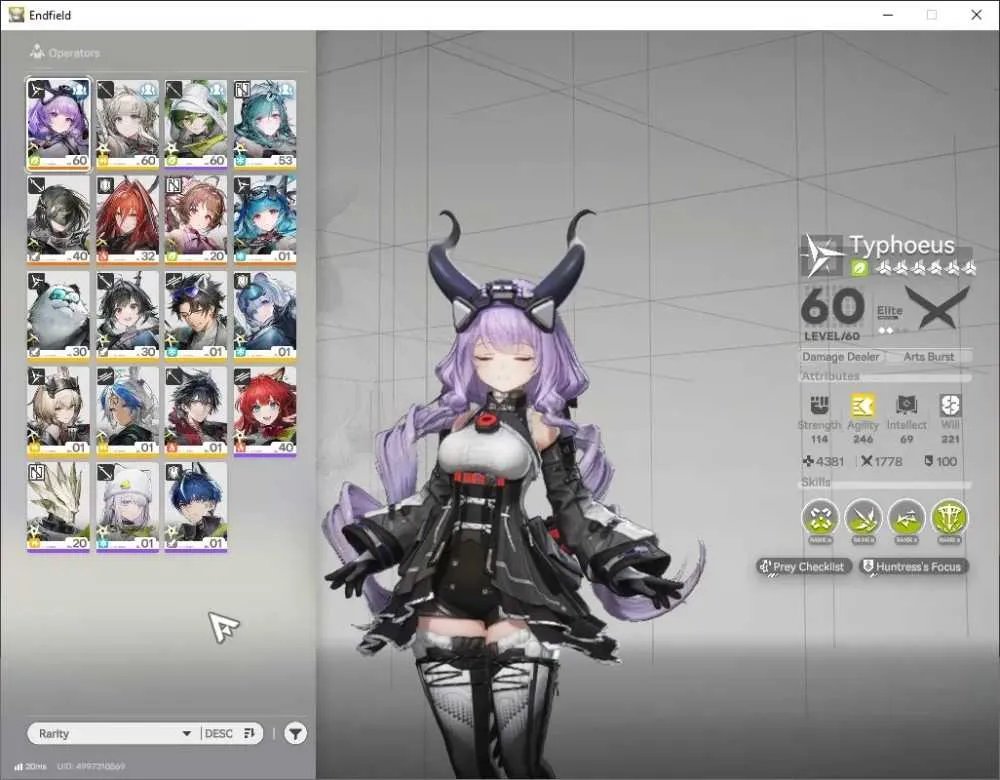Select the third skill icon in Skills row
This screenshot has height=780, width=1000.
pyautogui.click(x=906, y=517)
